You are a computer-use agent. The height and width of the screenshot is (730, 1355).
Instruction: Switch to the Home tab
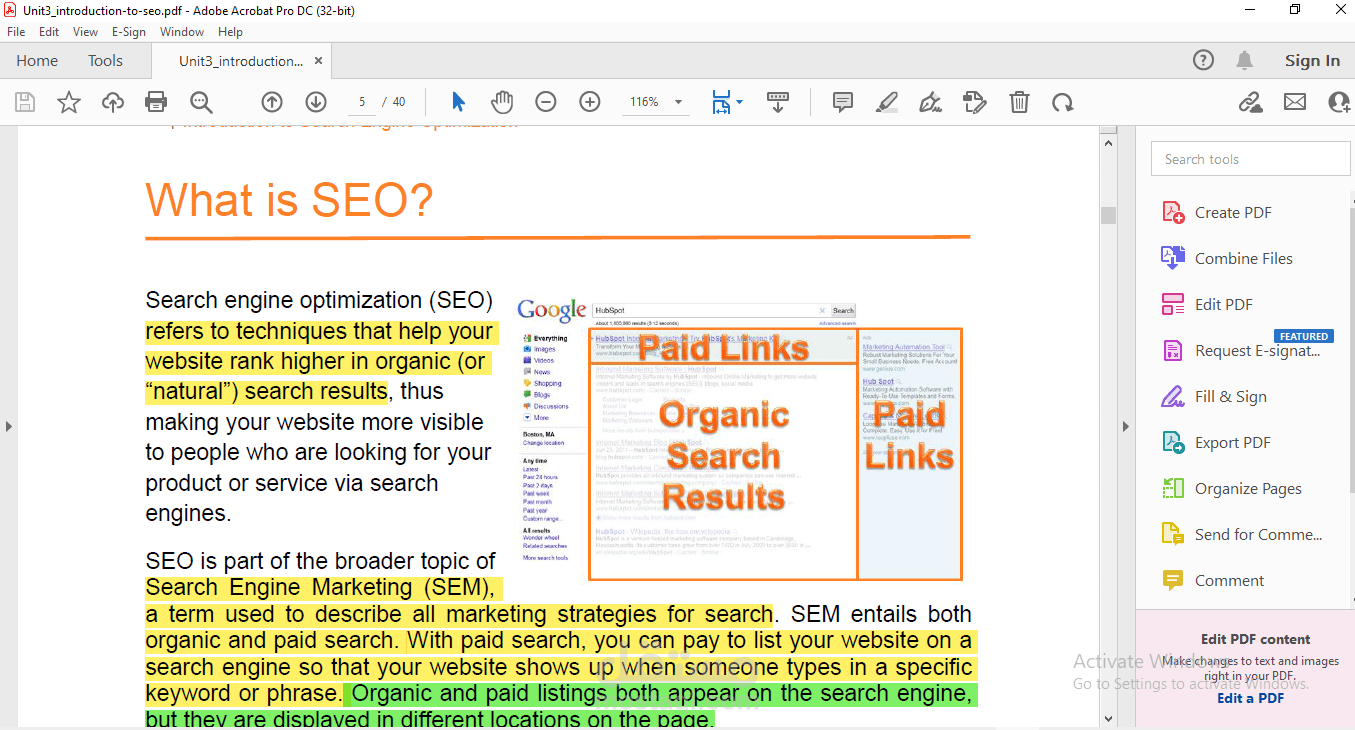click(x=37, y=61)
